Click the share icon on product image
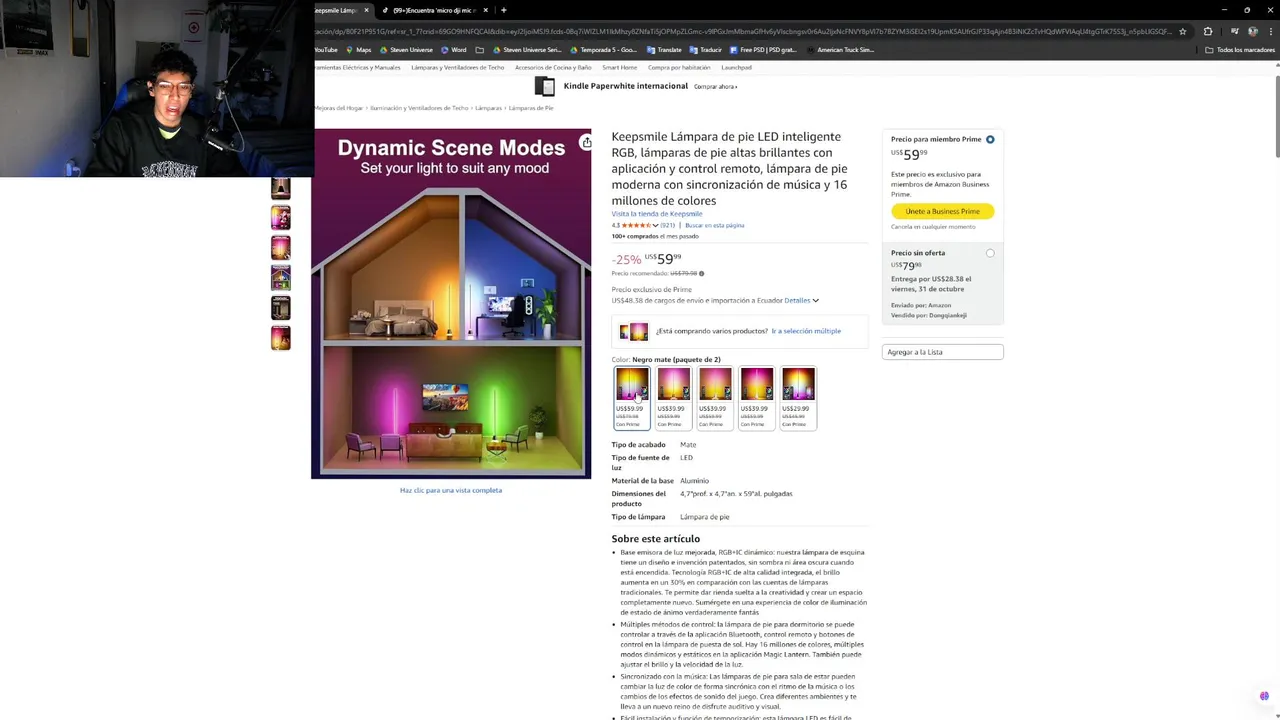The height and width of the screenshot is (720, 1280). (x=586, y=143)
